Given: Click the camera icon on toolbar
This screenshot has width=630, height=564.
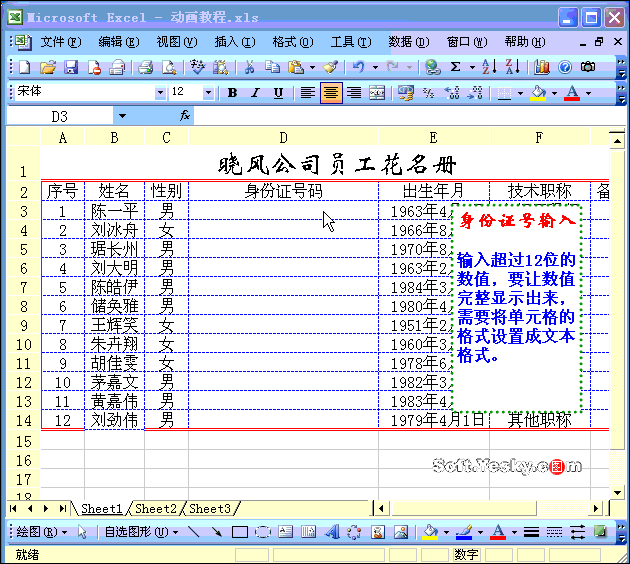Looking at the screenshot, I should 588,67.
